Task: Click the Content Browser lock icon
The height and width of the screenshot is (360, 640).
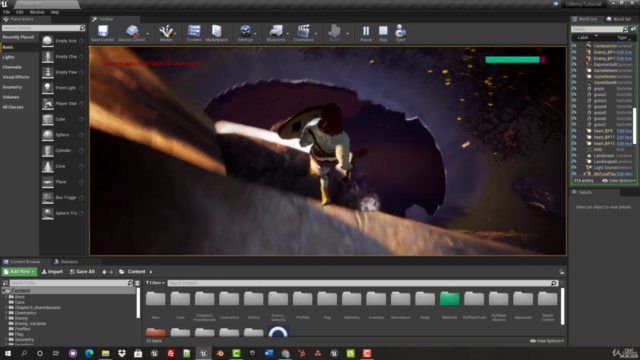Action: point(562,272)
